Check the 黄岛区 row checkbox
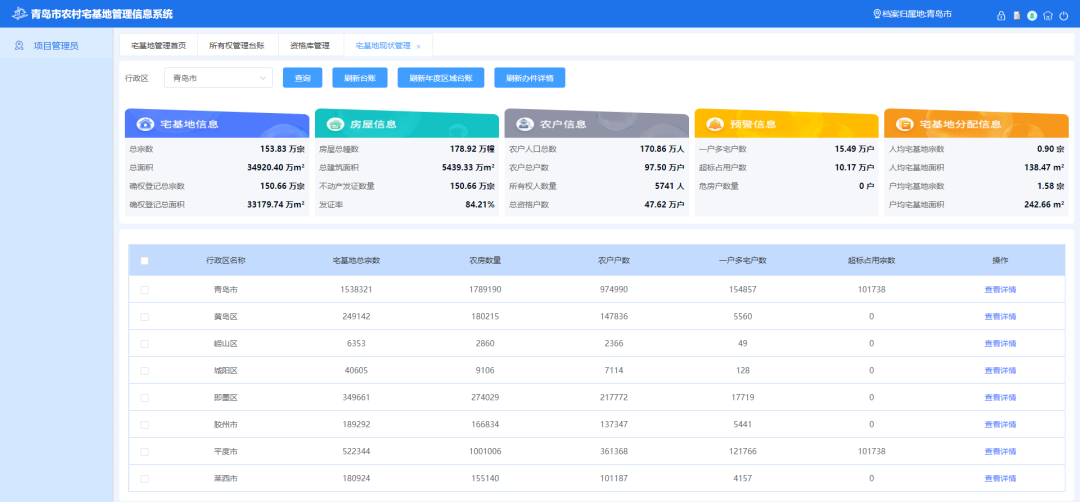 point(145,316)
